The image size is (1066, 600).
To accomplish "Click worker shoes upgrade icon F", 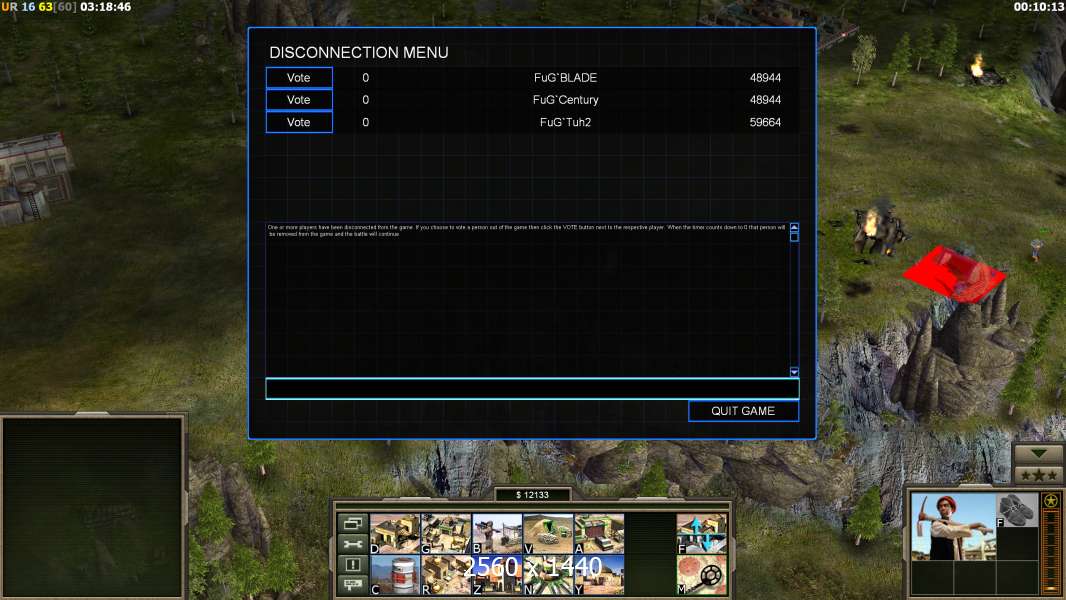I will click(1017, 510).
